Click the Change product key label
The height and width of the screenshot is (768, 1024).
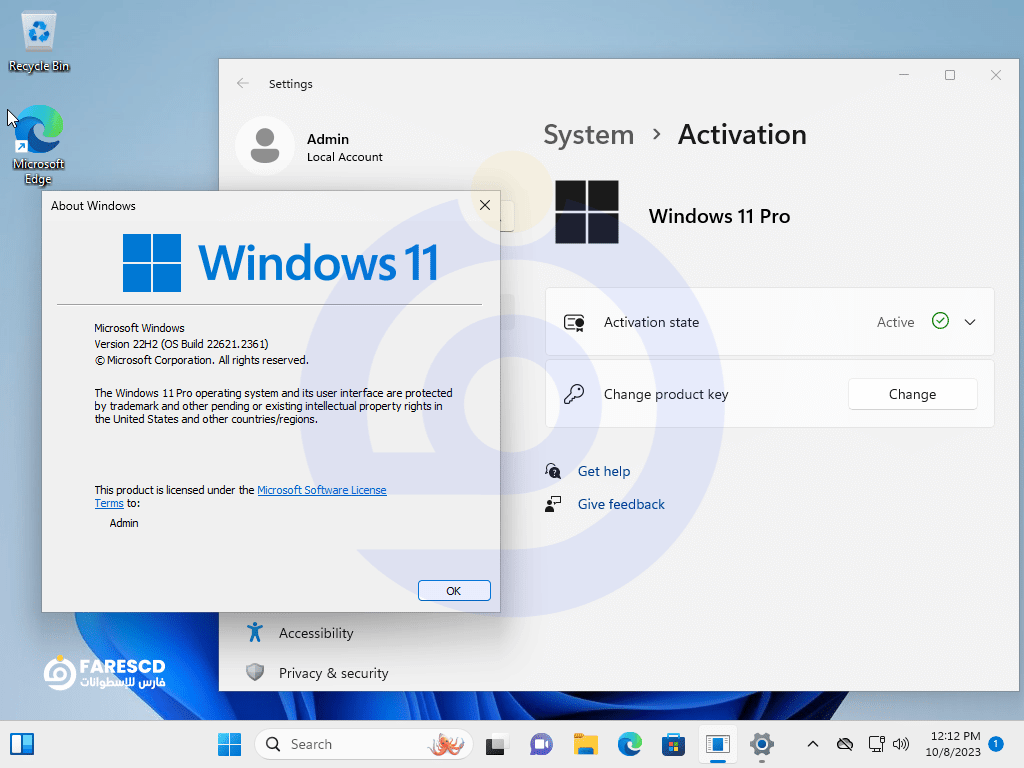click(665, 394)
